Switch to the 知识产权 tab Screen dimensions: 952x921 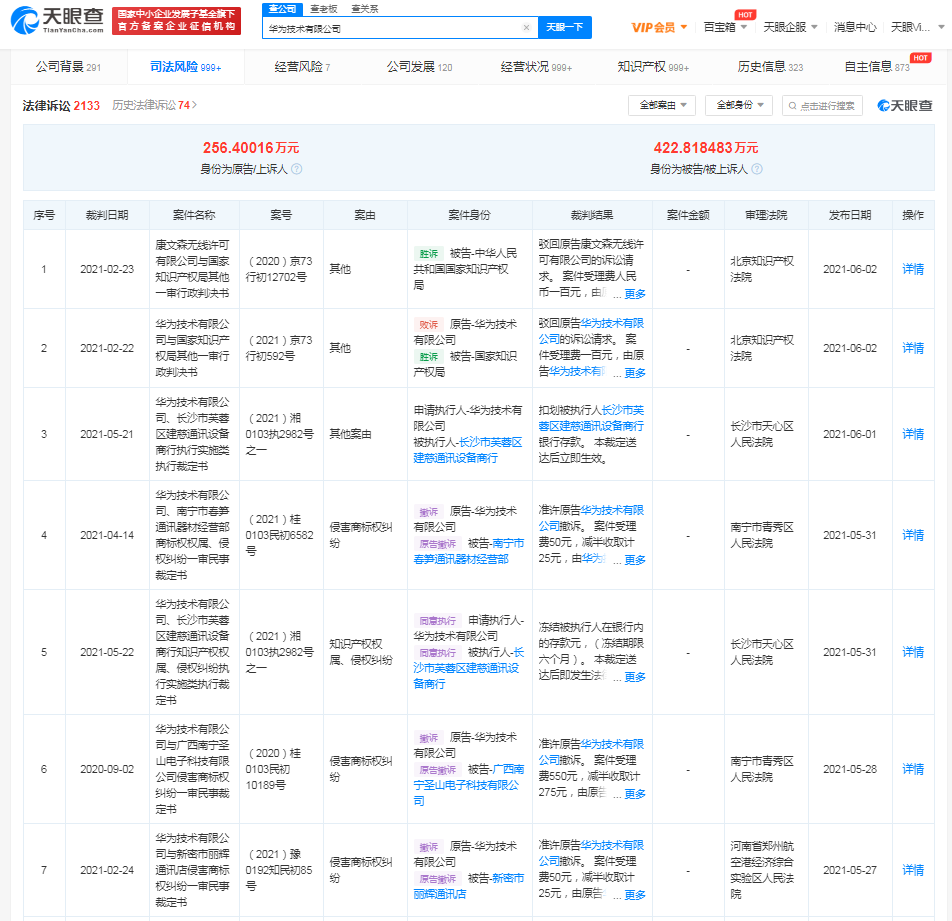point(653,67)
